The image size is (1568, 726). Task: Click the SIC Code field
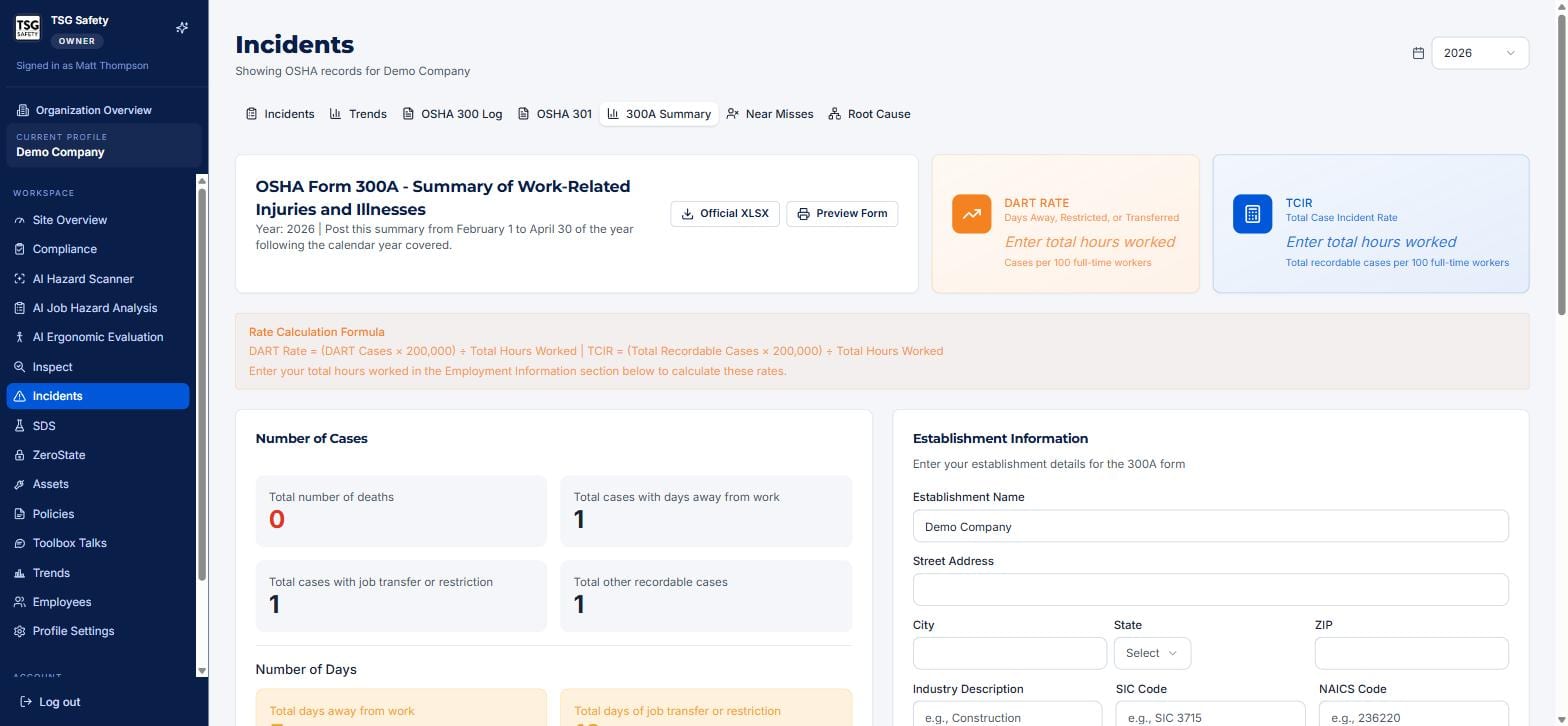(x=1210, y=714)
